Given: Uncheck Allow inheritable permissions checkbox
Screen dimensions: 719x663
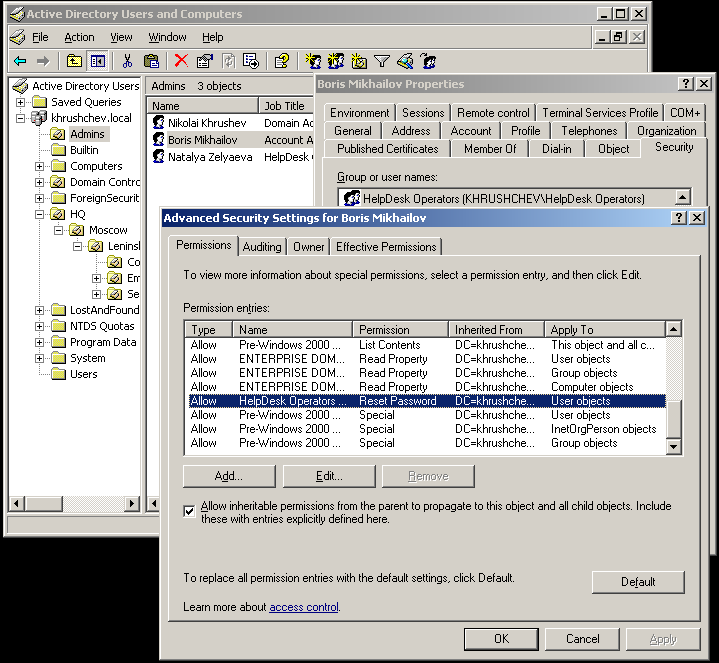Looking at the screenshot, I should [189, 510].
